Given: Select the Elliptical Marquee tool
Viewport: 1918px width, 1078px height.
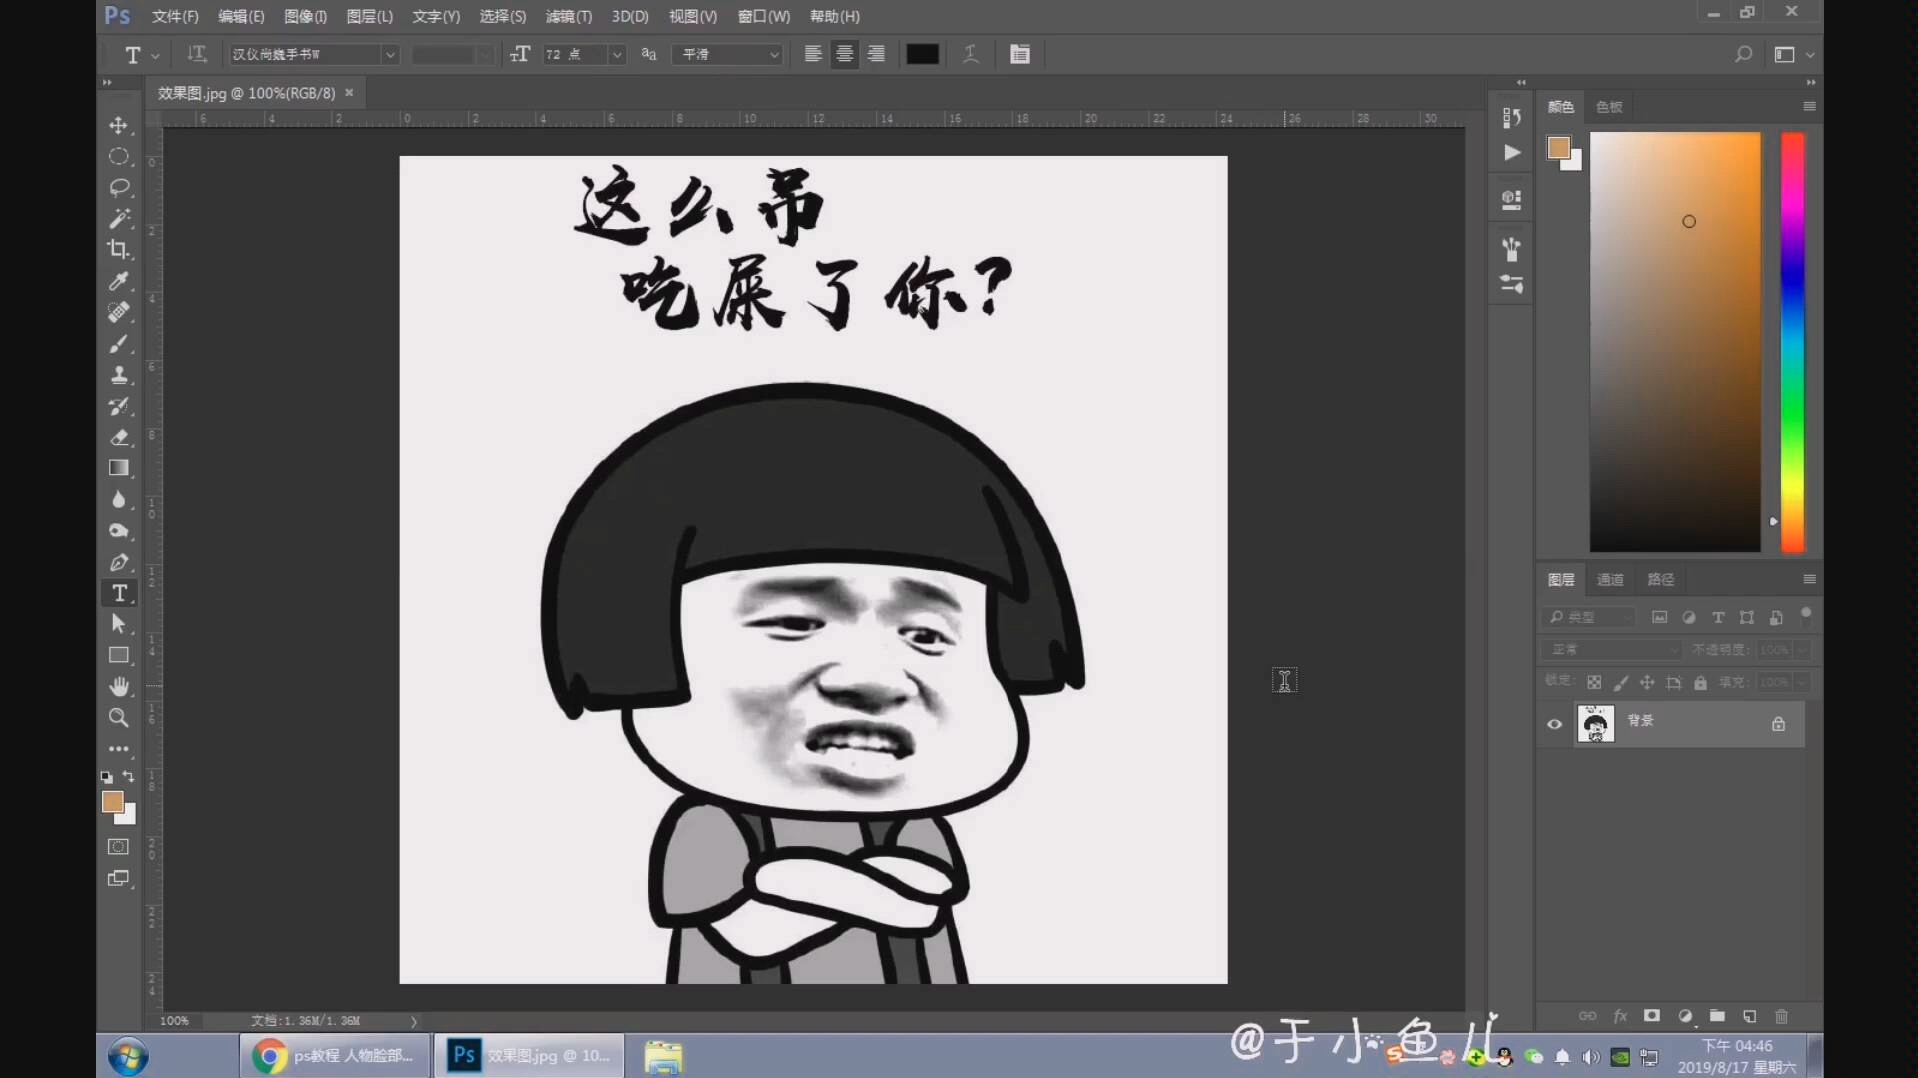Looking at the screenshot, I should (x=119, y=156).
